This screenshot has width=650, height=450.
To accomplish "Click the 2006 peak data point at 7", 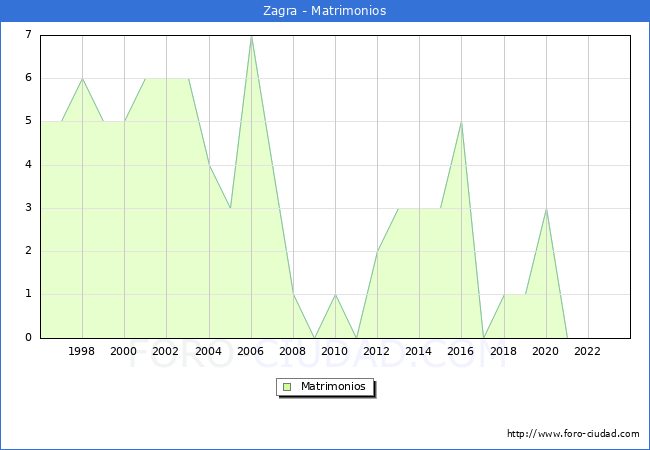I will tap(251, 37).
